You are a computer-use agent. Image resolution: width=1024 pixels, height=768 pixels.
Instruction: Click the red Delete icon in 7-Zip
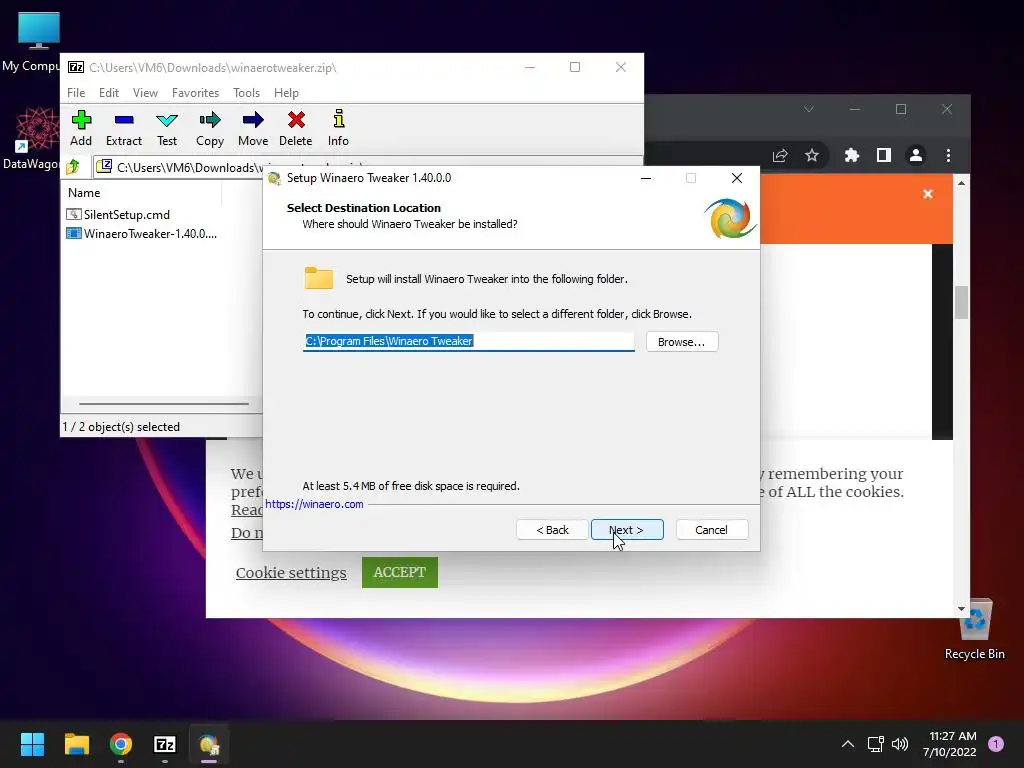coord(296,128)
